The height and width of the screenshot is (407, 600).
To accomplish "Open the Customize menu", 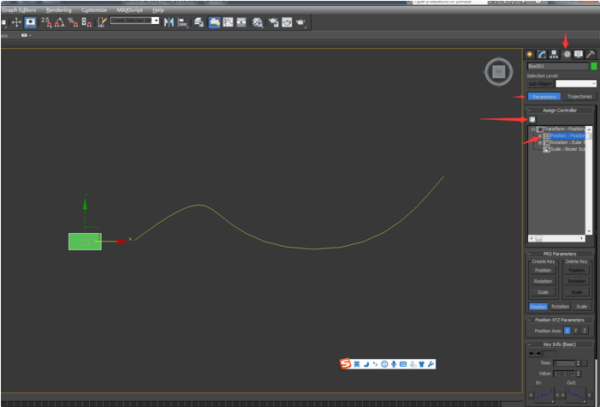I will (94, 10).
